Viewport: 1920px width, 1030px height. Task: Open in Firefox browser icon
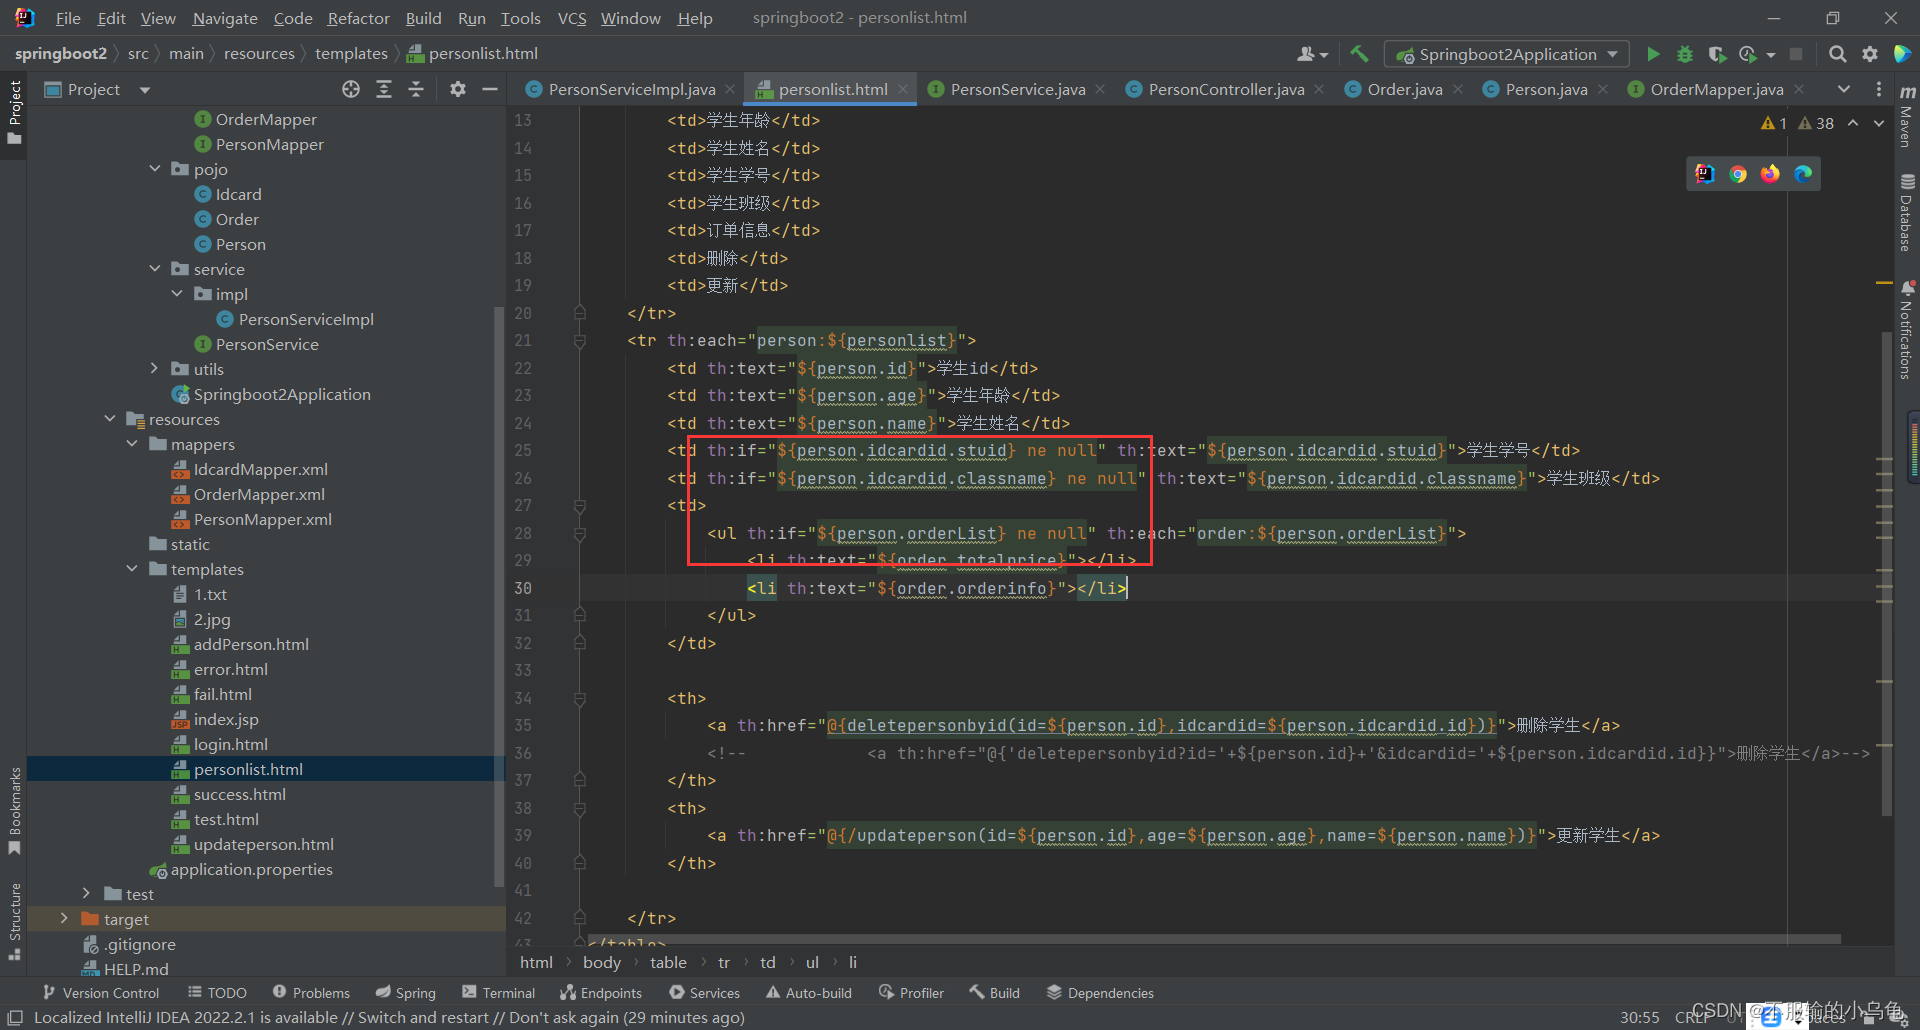(1770, 174)
